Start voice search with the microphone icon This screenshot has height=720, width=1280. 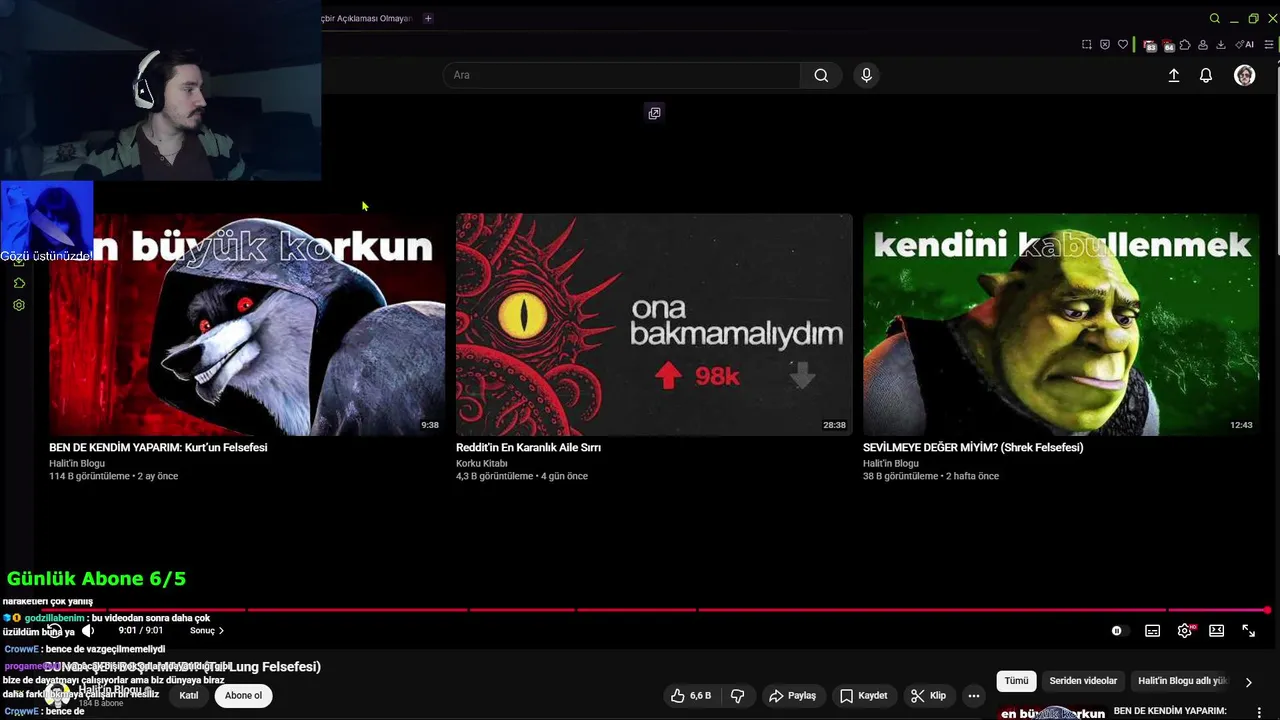point(866,75)
